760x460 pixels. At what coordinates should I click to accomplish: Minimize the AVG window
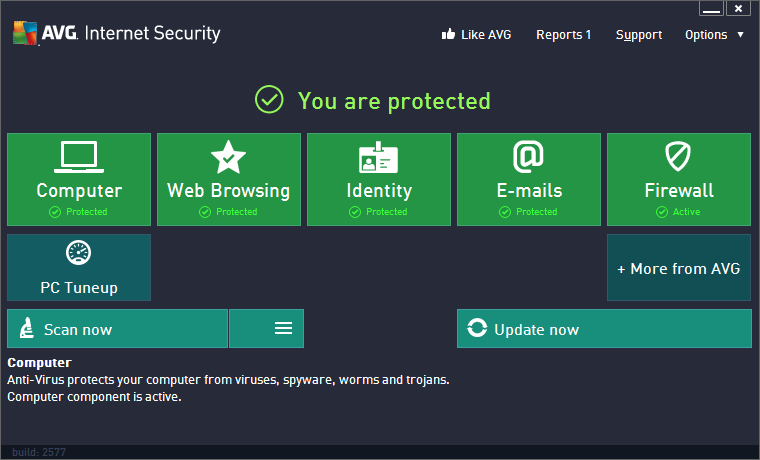[x=711, y=9]
